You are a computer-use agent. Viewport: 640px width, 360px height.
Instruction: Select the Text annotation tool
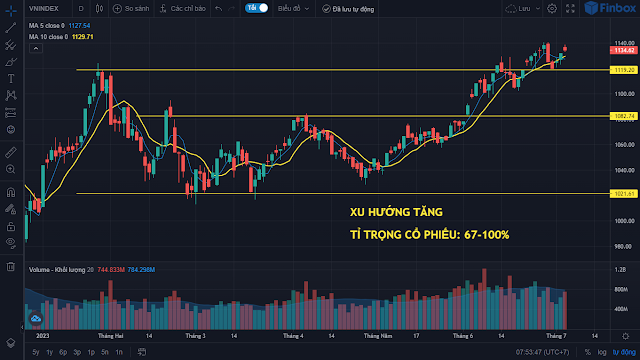[x=11, y=78]
